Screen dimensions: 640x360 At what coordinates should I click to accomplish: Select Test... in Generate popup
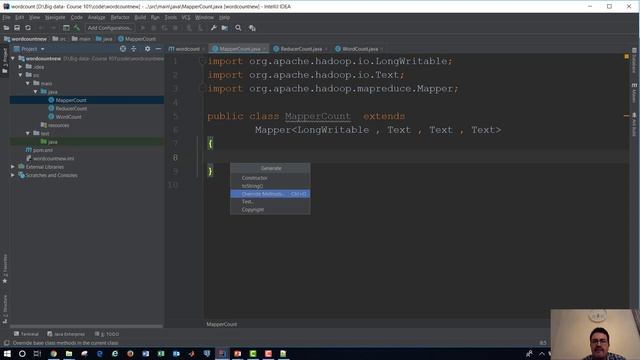pos(270,202)
